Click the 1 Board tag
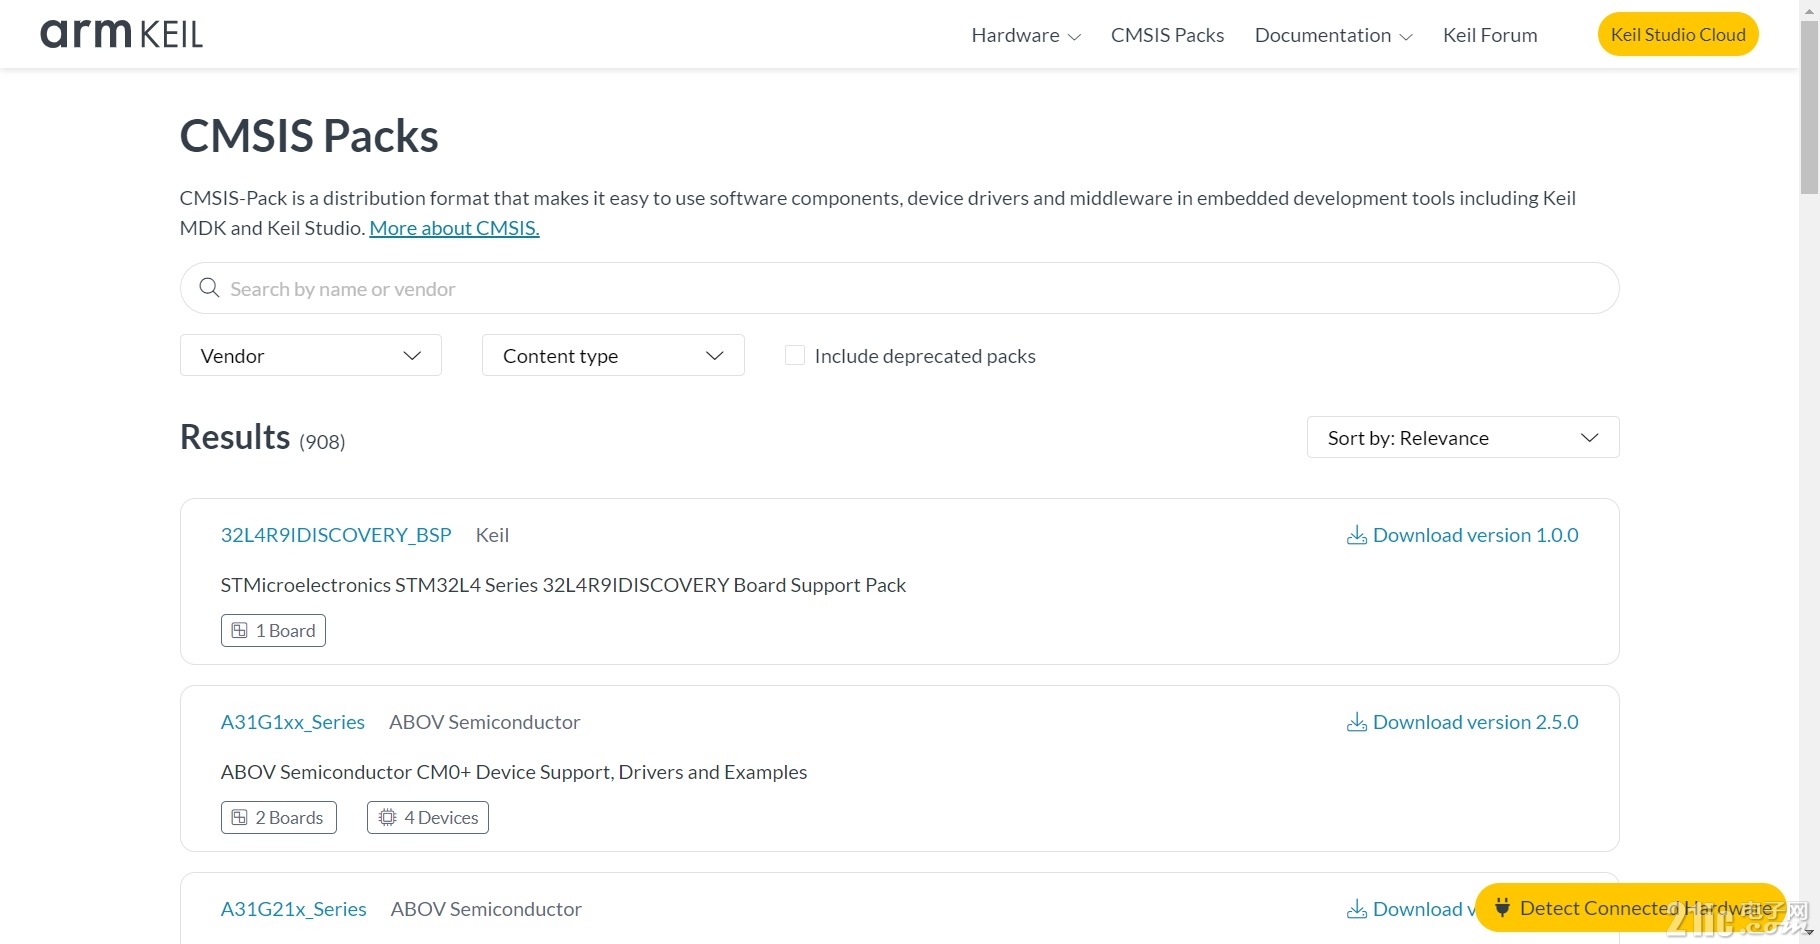This screenshot has height=944, width=1820. (273, 631)
